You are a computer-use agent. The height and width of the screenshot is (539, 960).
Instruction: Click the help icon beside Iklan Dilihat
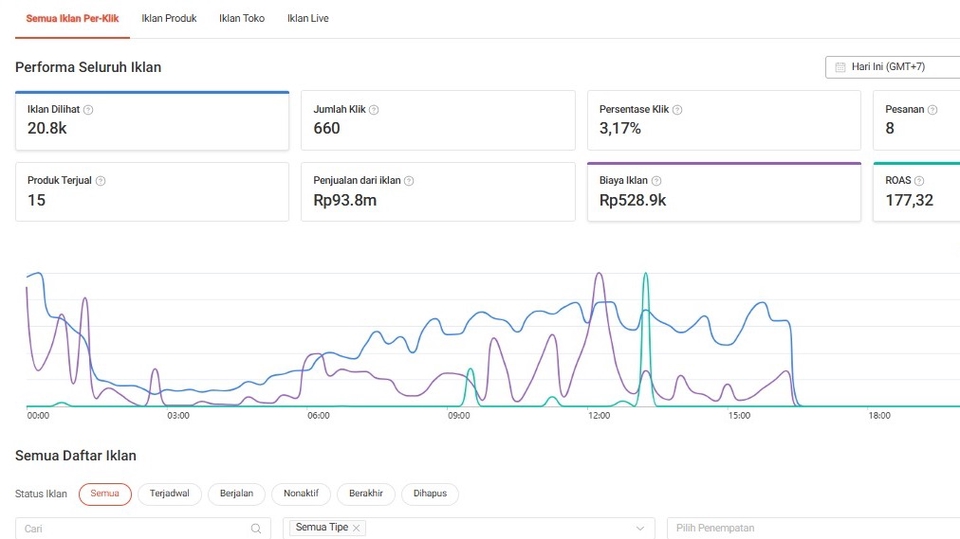pyautogui.click(x=88, y=110)
